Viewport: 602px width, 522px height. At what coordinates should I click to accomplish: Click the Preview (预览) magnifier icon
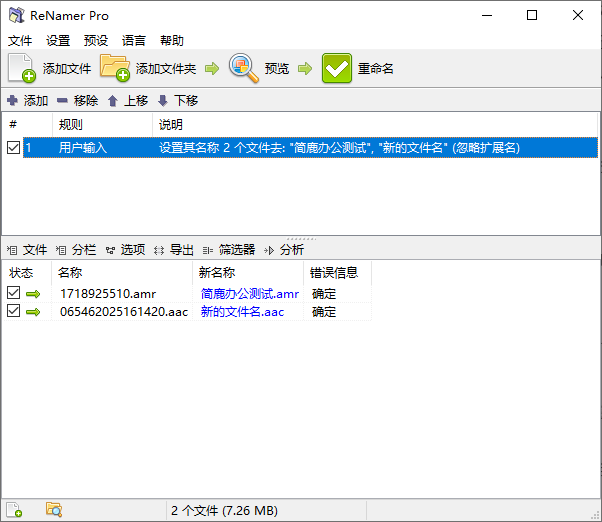pos(243,68)
